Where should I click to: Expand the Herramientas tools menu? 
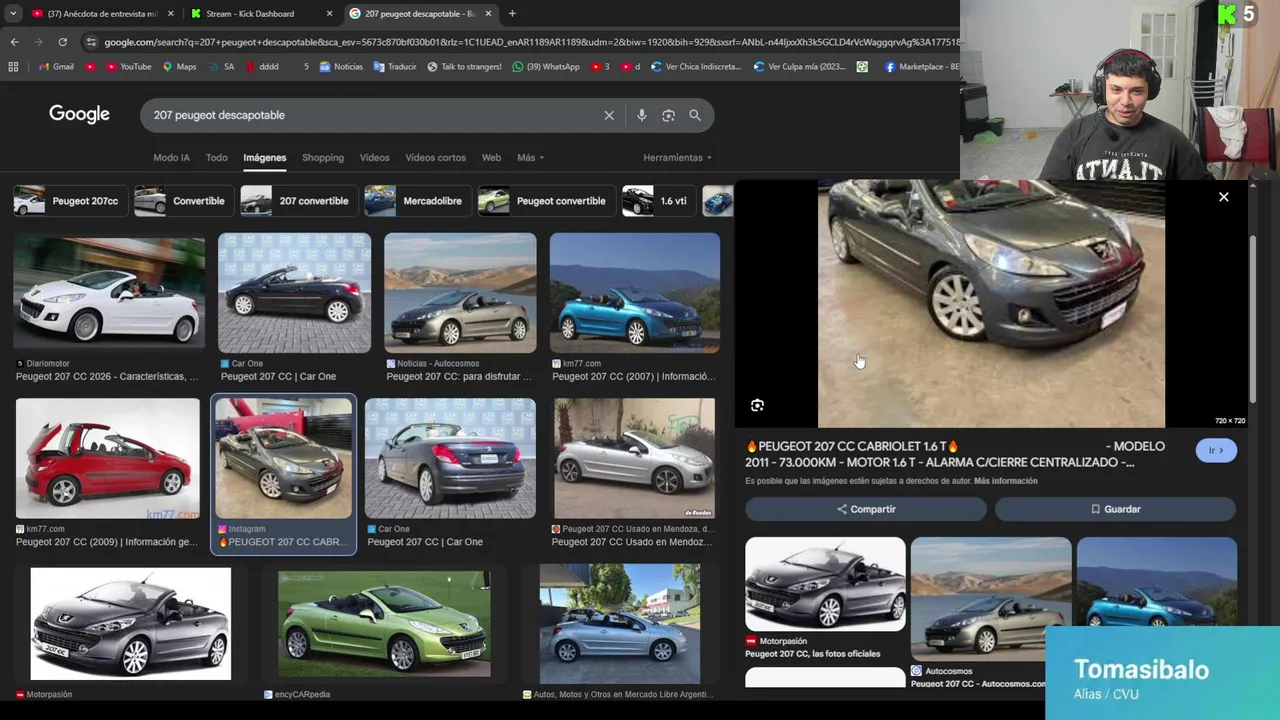[677, 158]
